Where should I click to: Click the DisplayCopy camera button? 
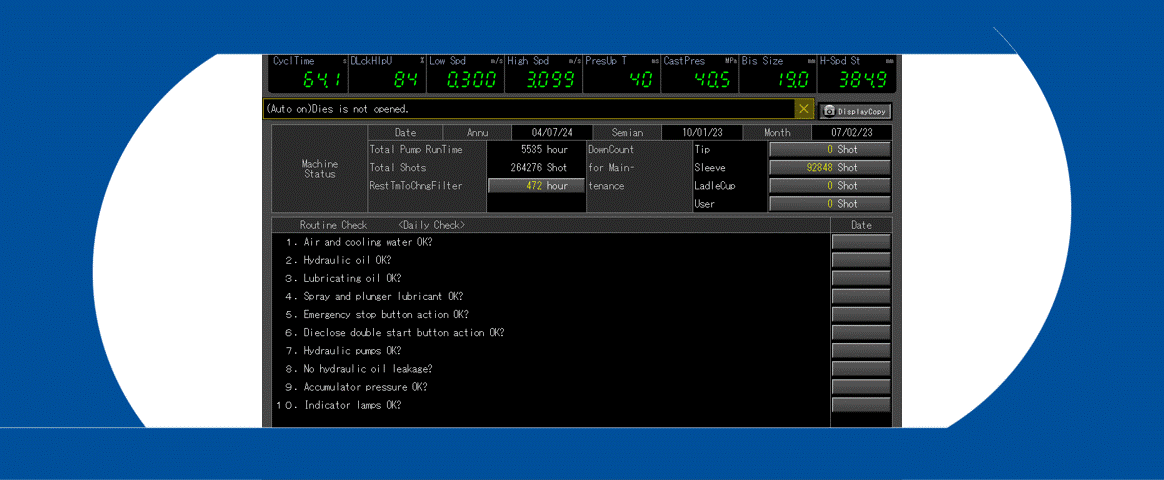(x=855, y=111)
